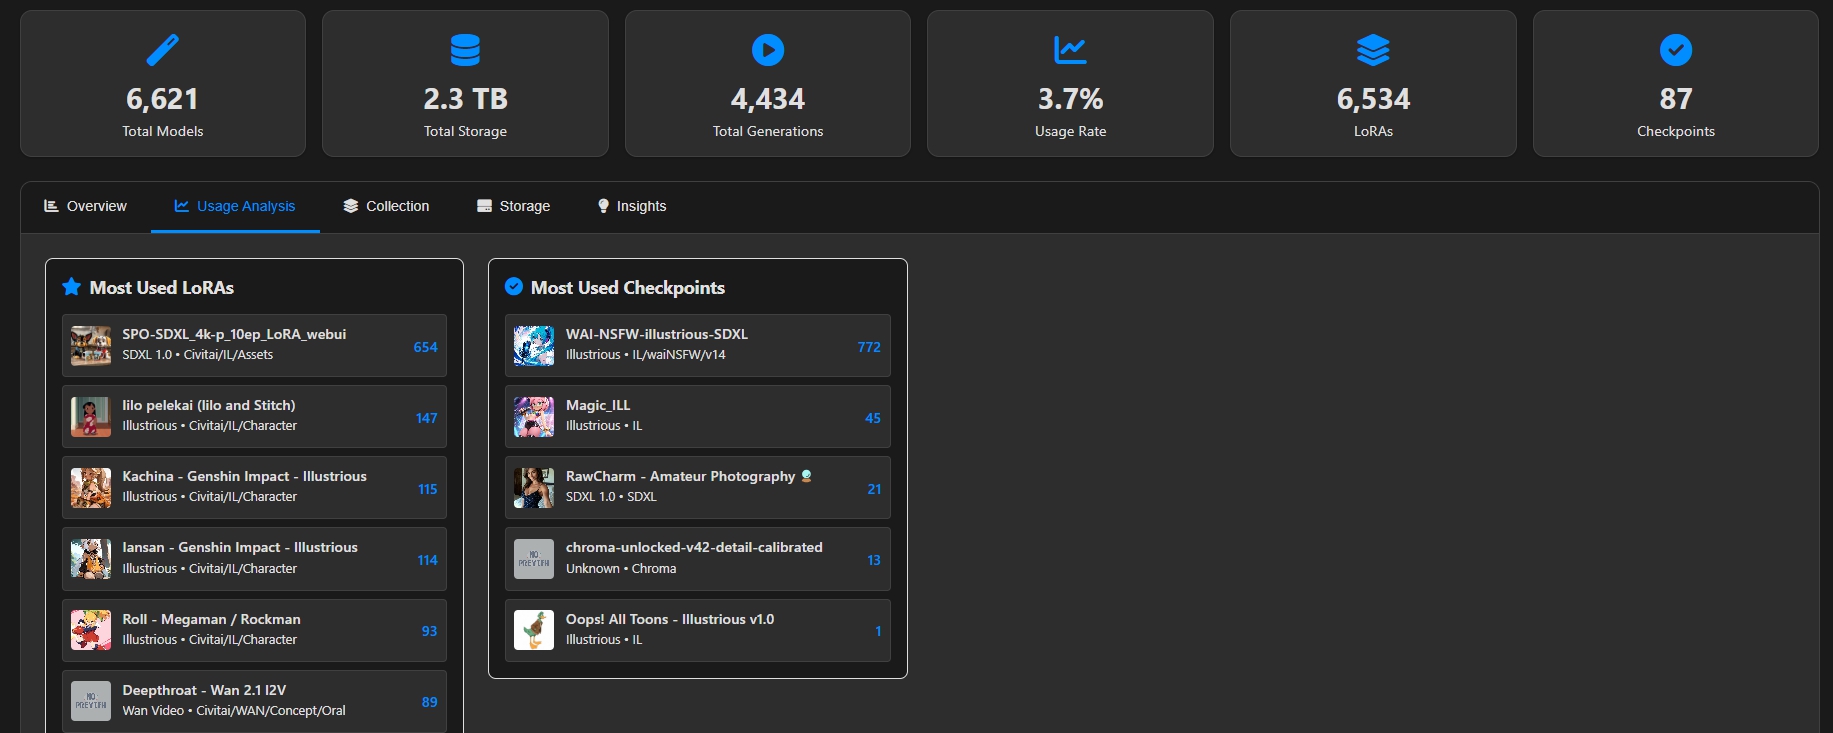Open RawCharm Amateur Photography thumbnail

tap(534, 488)
